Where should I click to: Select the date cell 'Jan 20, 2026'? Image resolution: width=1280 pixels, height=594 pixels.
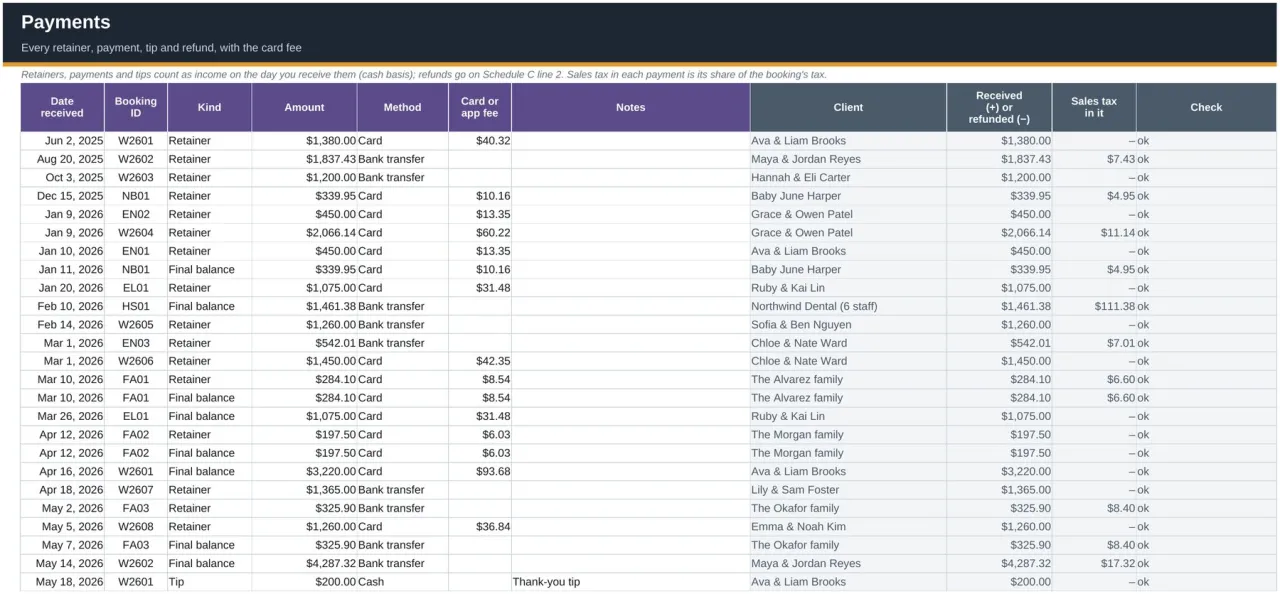(62, 288)
